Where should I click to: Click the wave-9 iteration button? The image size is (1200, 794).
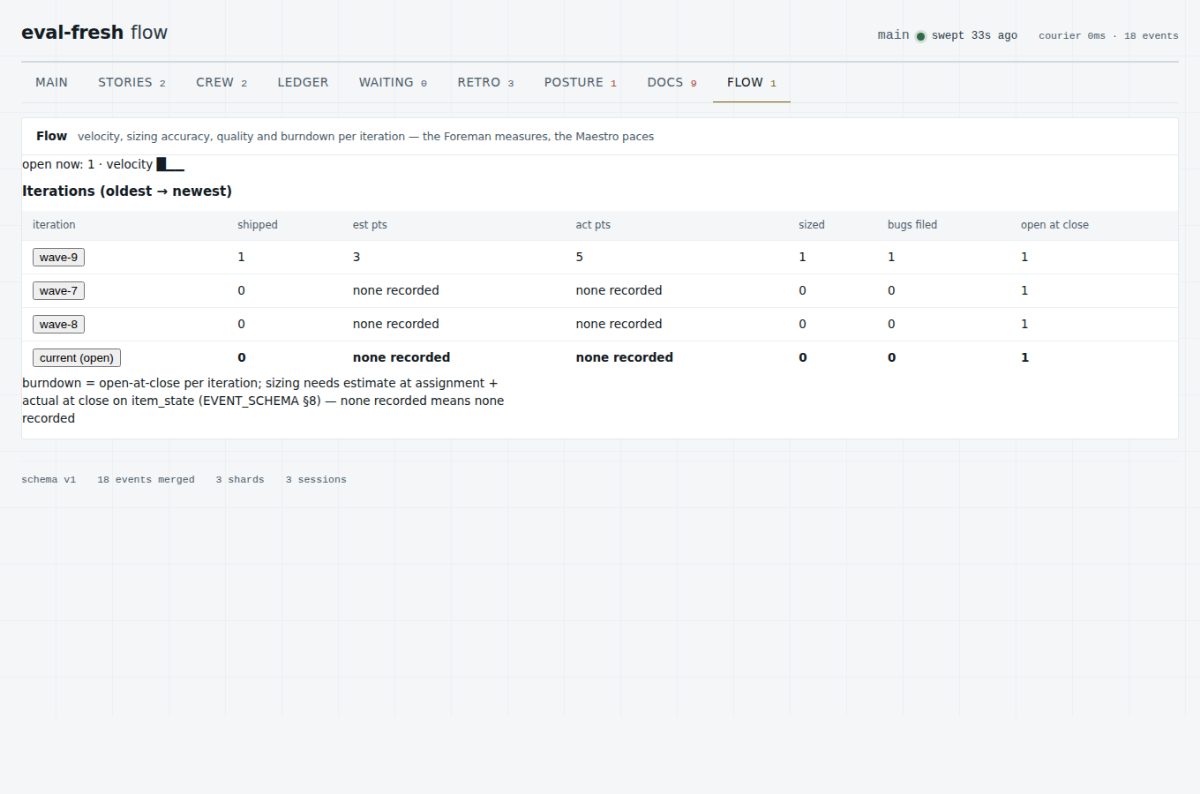tap(59, 257)
